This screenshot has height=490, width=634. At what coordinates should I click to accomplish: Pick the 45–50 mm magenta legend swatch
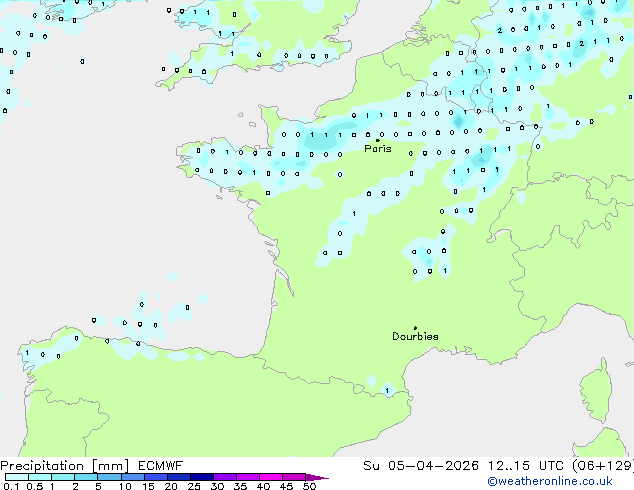point(294,477)
